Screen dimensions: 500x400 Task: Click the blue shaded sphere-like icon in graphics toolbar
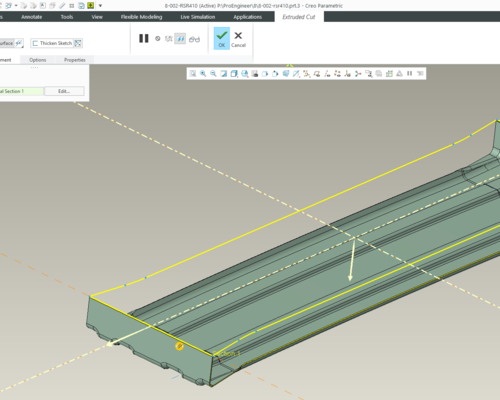tap(286, 74)
